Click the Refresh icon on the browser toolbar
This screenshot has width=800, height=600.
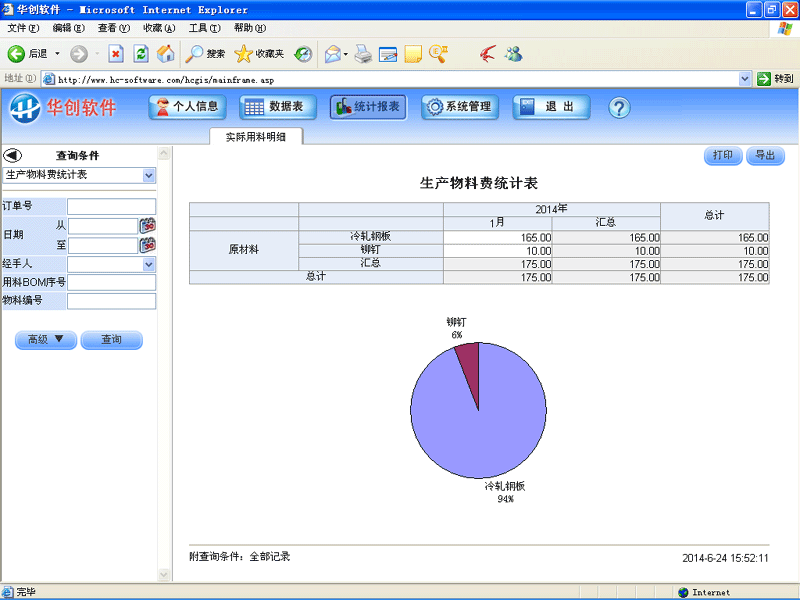click(140, 54)
